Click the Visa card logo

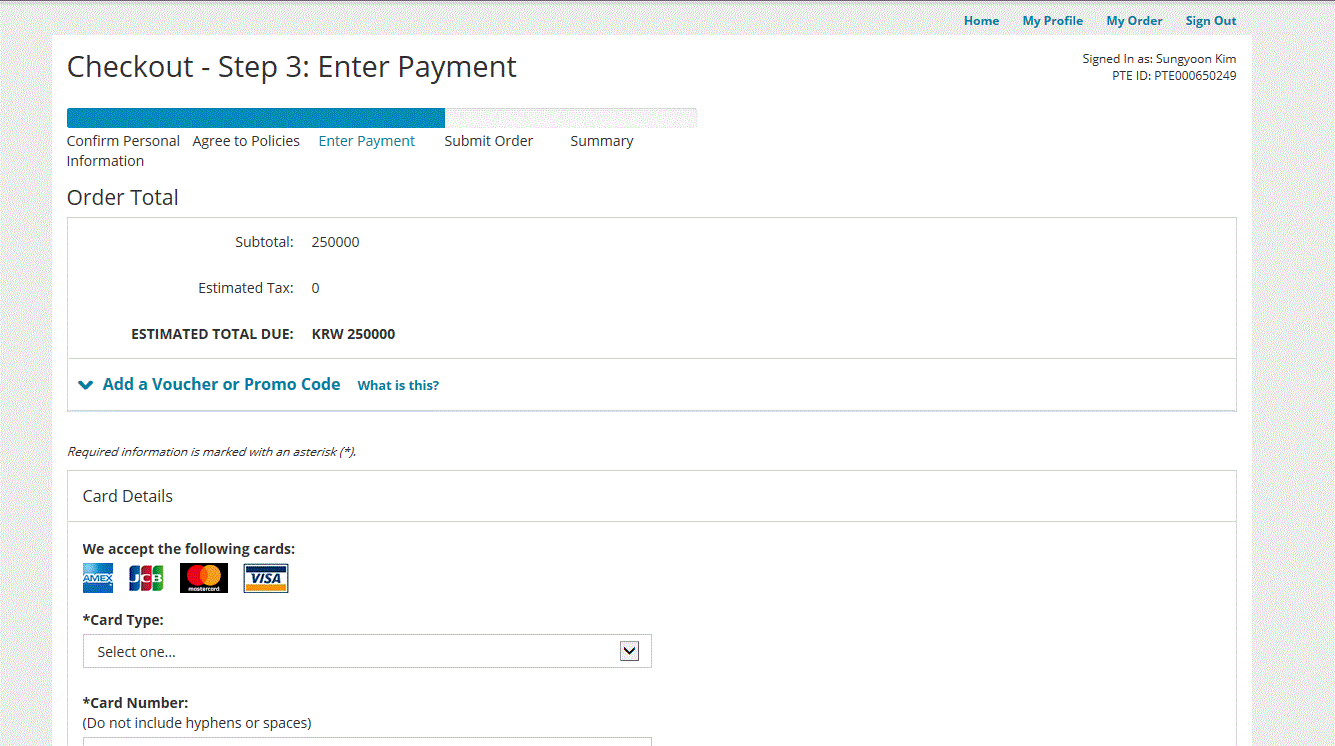(x=266, y=578)
